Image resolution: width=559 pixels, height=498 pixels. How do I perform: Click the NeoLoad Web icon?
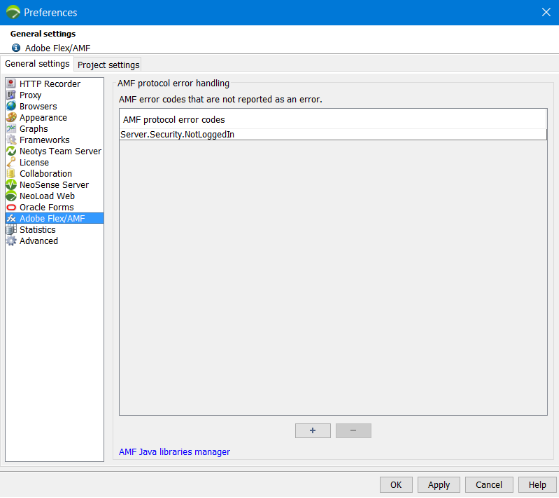click(x=11, y=196)
